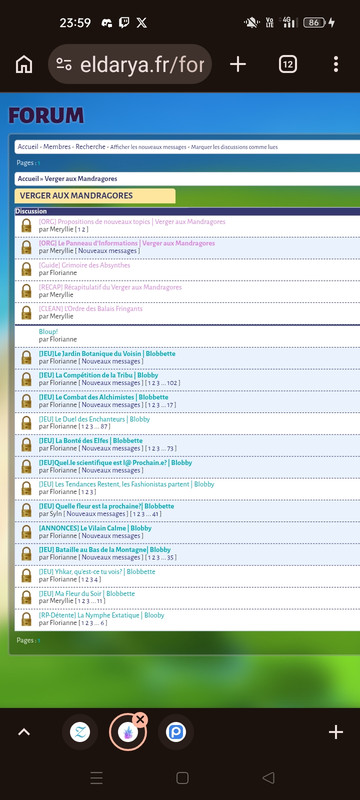Open site info icon in address bar
The width and height of the screenshot is (360, 800).
64,64
